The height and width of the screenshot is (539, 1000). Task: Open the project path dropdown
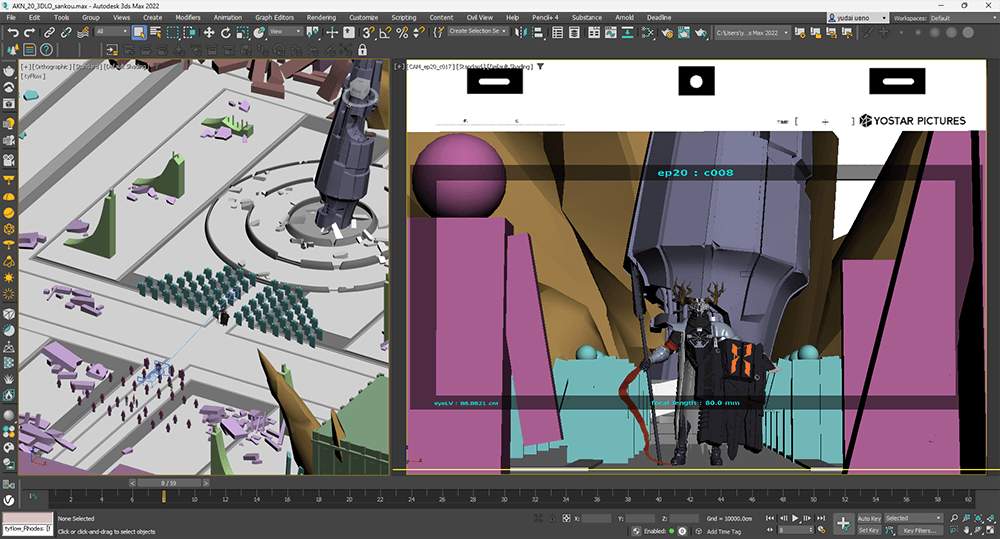(752, 33)
